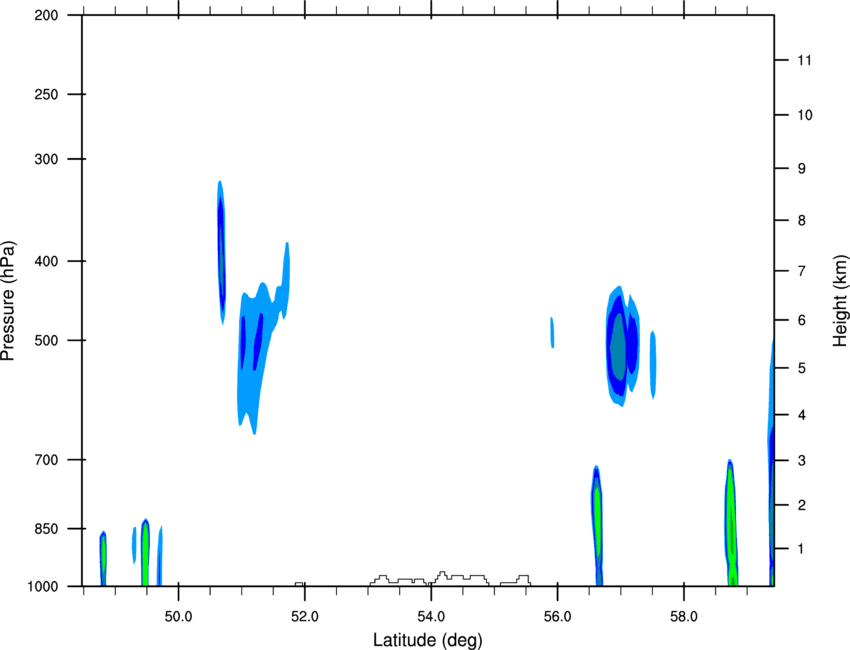Image resolution: width=850 pixels, height=650 pixels.
Task: Click the 1 km height label
Action: (x=802, y=549)
